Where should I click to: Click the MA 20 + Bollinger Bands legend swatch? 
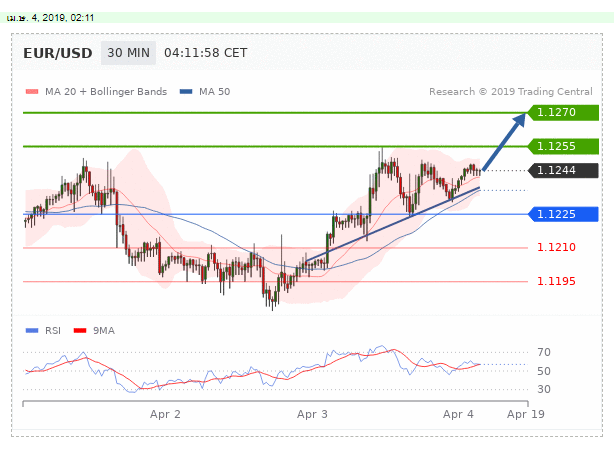[x=32, y=92]
